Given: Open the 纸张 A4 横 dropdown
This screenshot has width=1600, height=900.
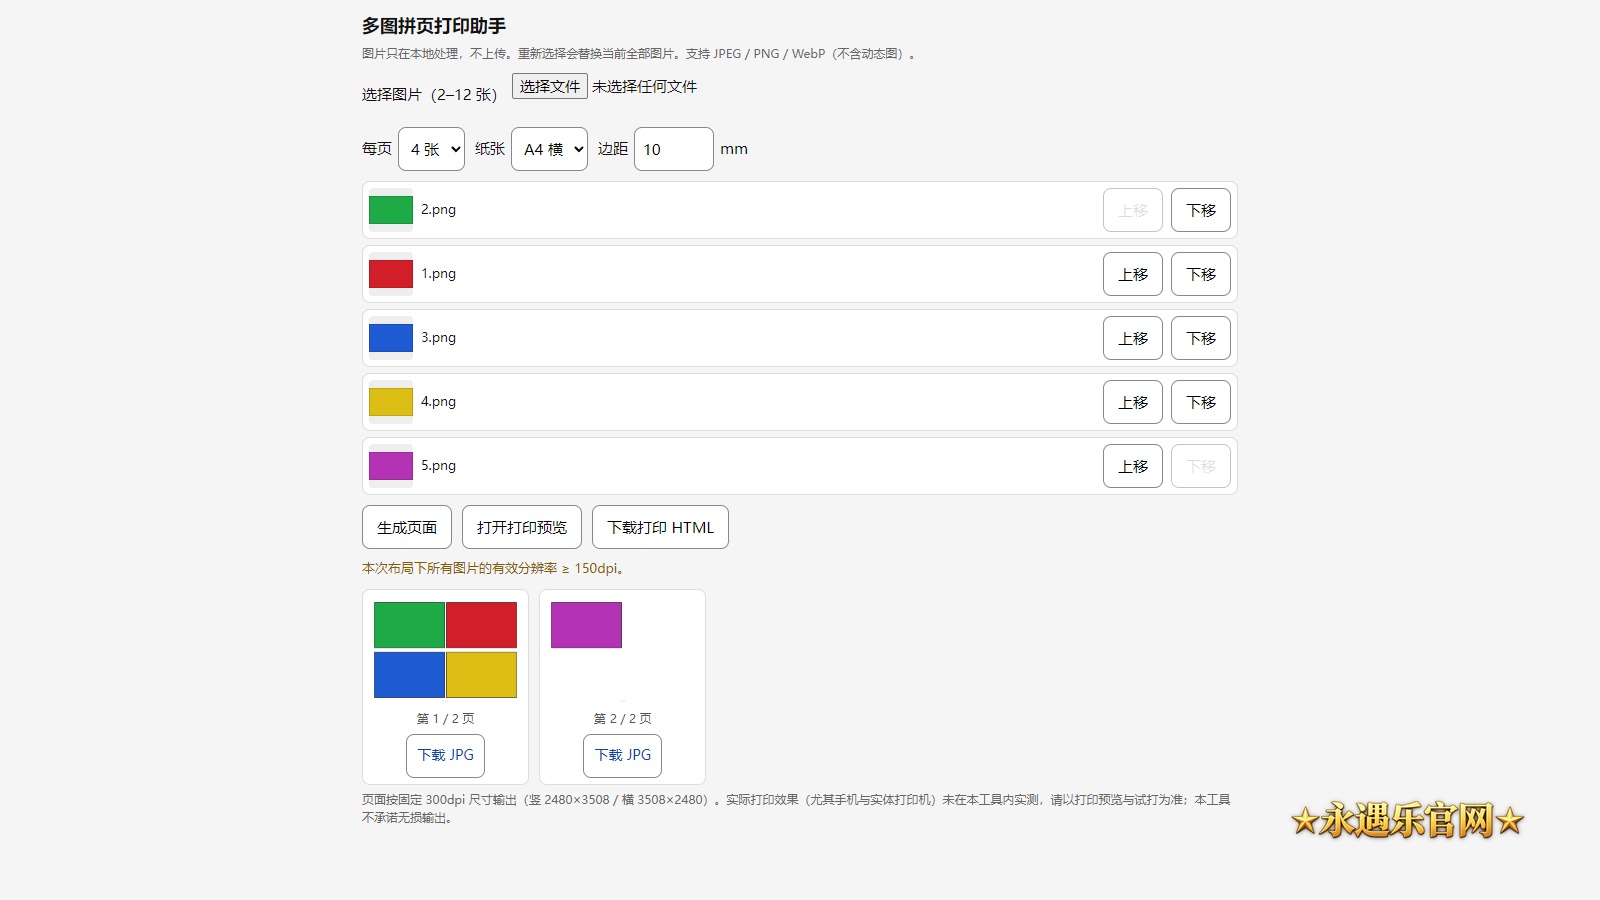Looking at the screenshot, I should [x=549, y=149].
